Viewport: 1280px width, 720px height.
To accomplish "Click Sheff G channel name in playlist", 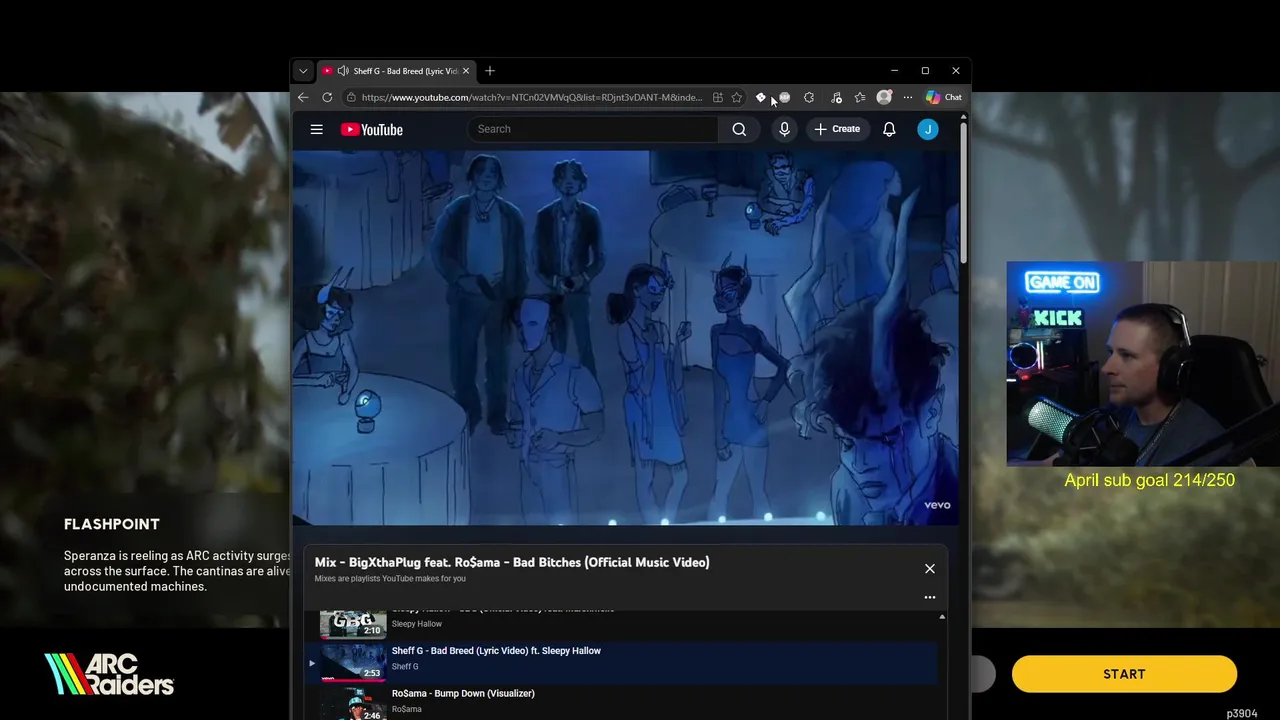I will [405, 667].
